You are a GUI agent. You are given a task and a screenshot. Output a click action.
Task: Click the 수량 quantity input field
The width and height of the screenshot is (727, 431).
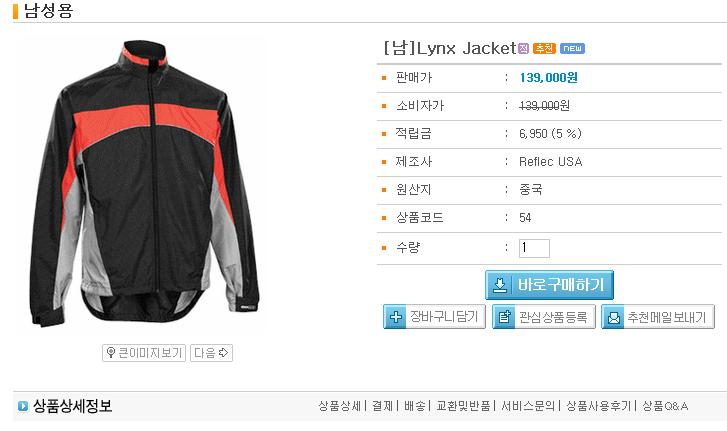point(534,248)
